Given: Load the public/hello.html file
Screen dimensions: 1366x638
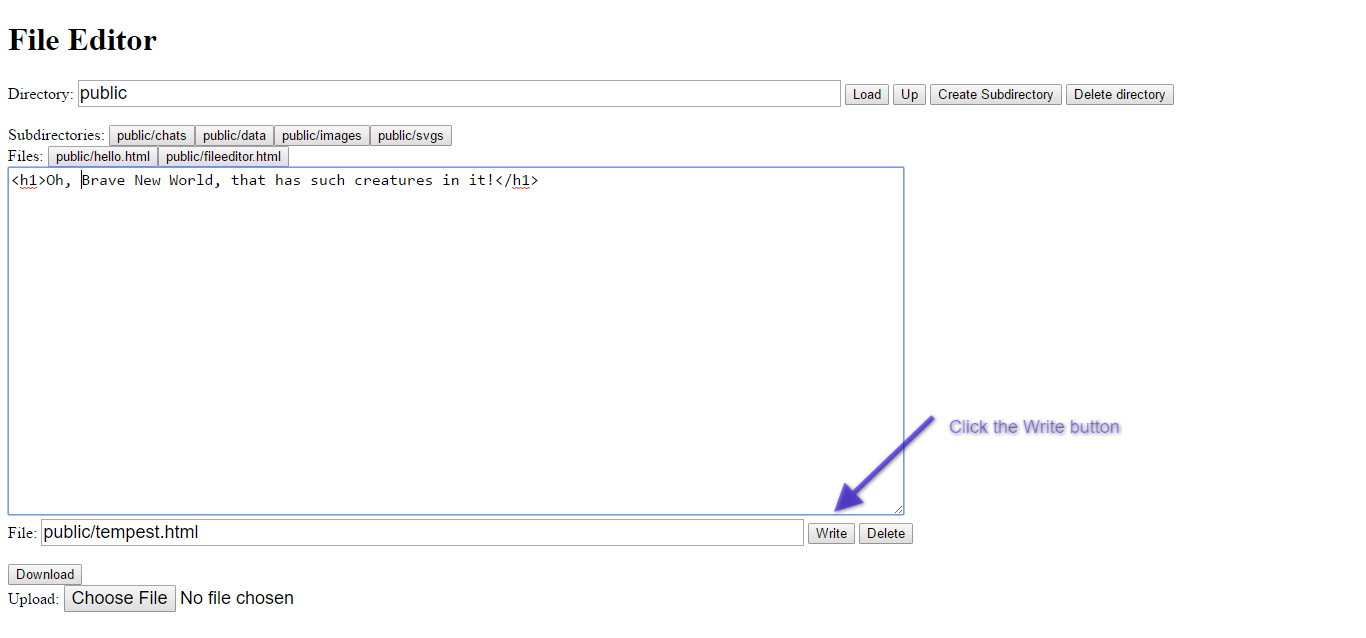Looking at the screenshot, I should pos(103,156).
